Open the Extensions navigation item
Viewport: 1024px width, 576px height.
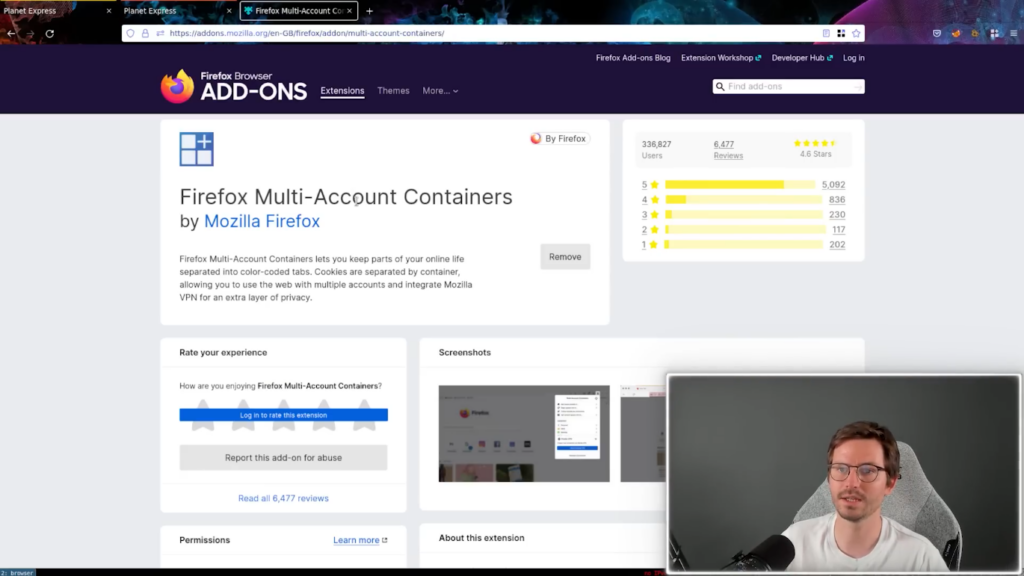tap(342, 91)
